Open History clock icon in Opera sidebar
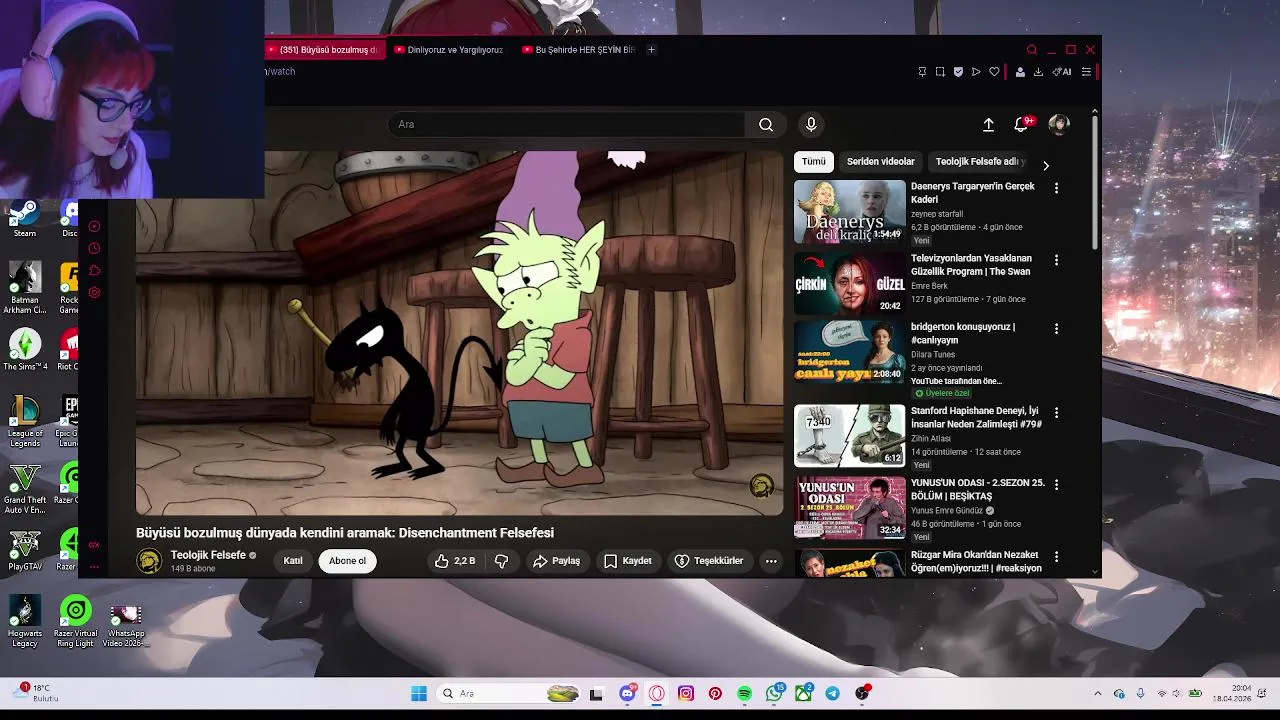The height and width of the screenshot is (720, 1280). click(x=94, y=248)
